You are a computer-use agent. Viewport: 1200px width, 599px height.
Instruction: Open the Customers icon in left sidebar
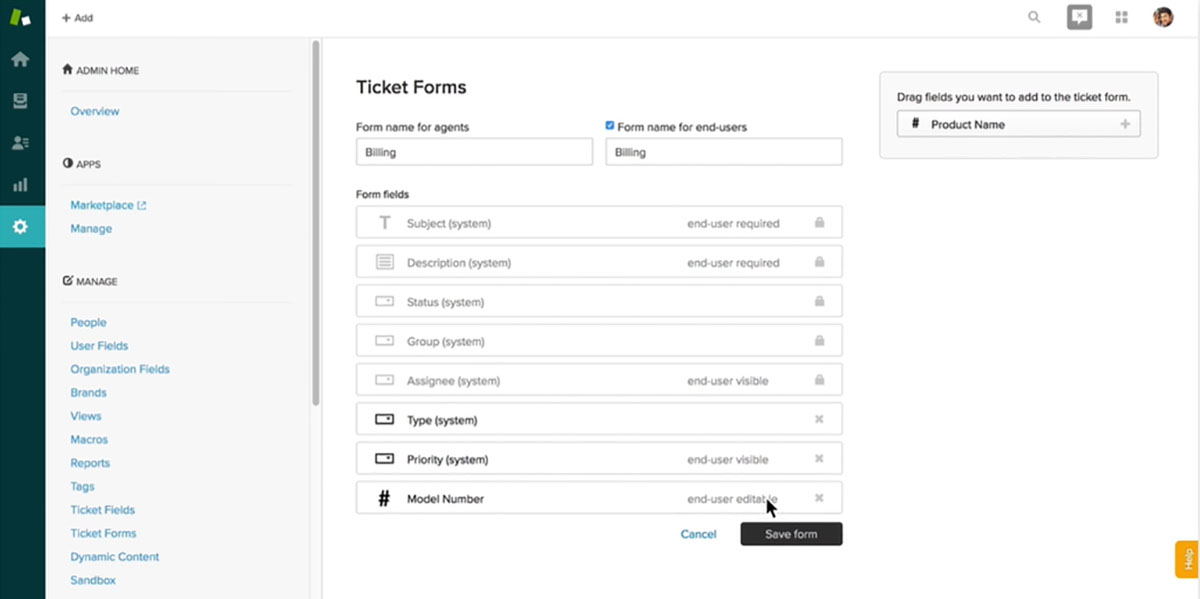[x=20, y=143]
